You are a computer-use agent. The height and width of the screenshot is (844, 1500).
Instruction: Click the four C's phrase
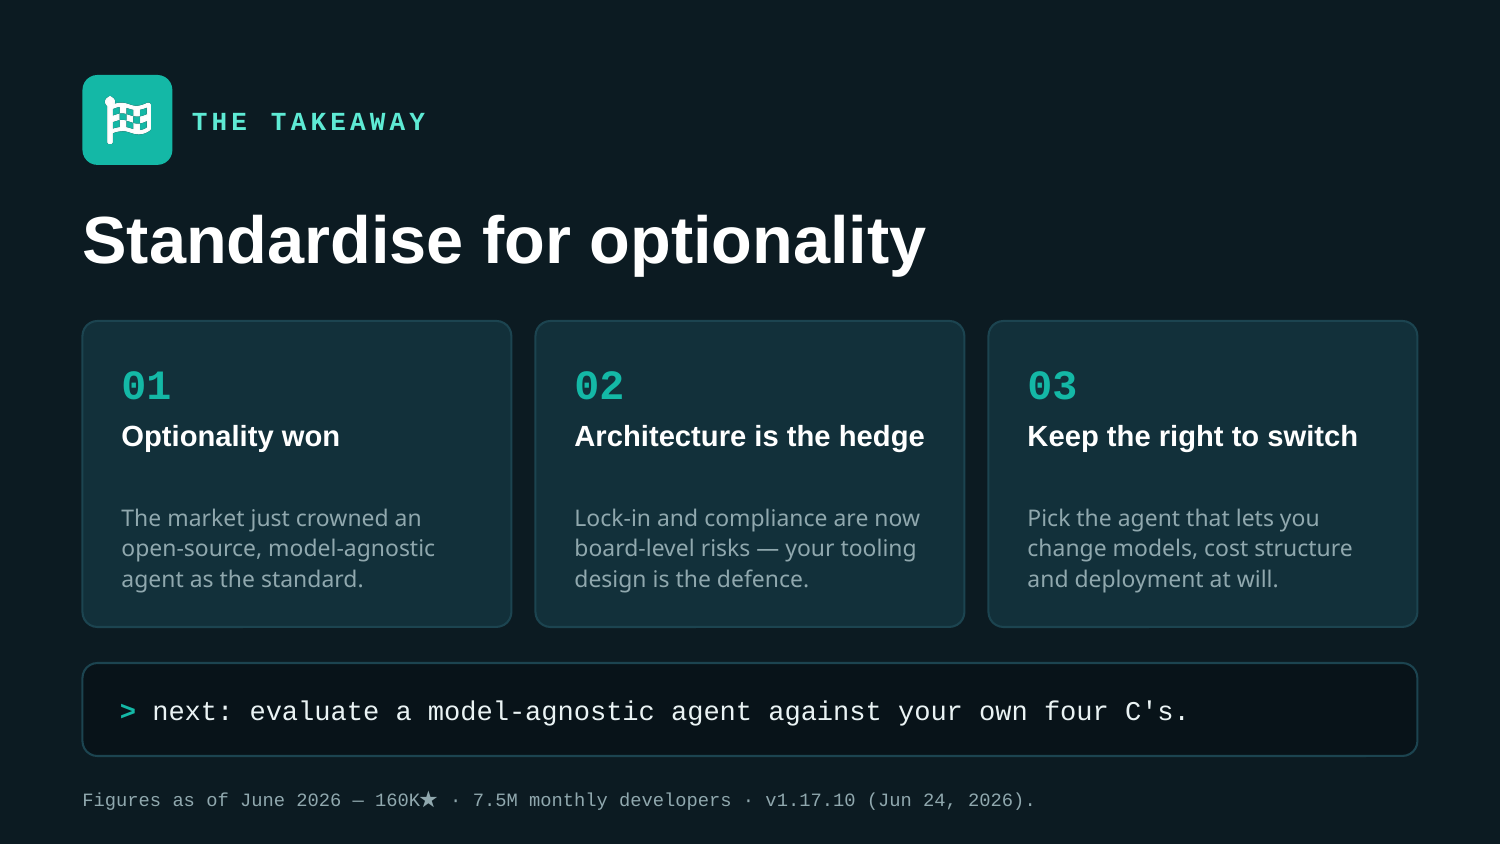click(1116, 712)
